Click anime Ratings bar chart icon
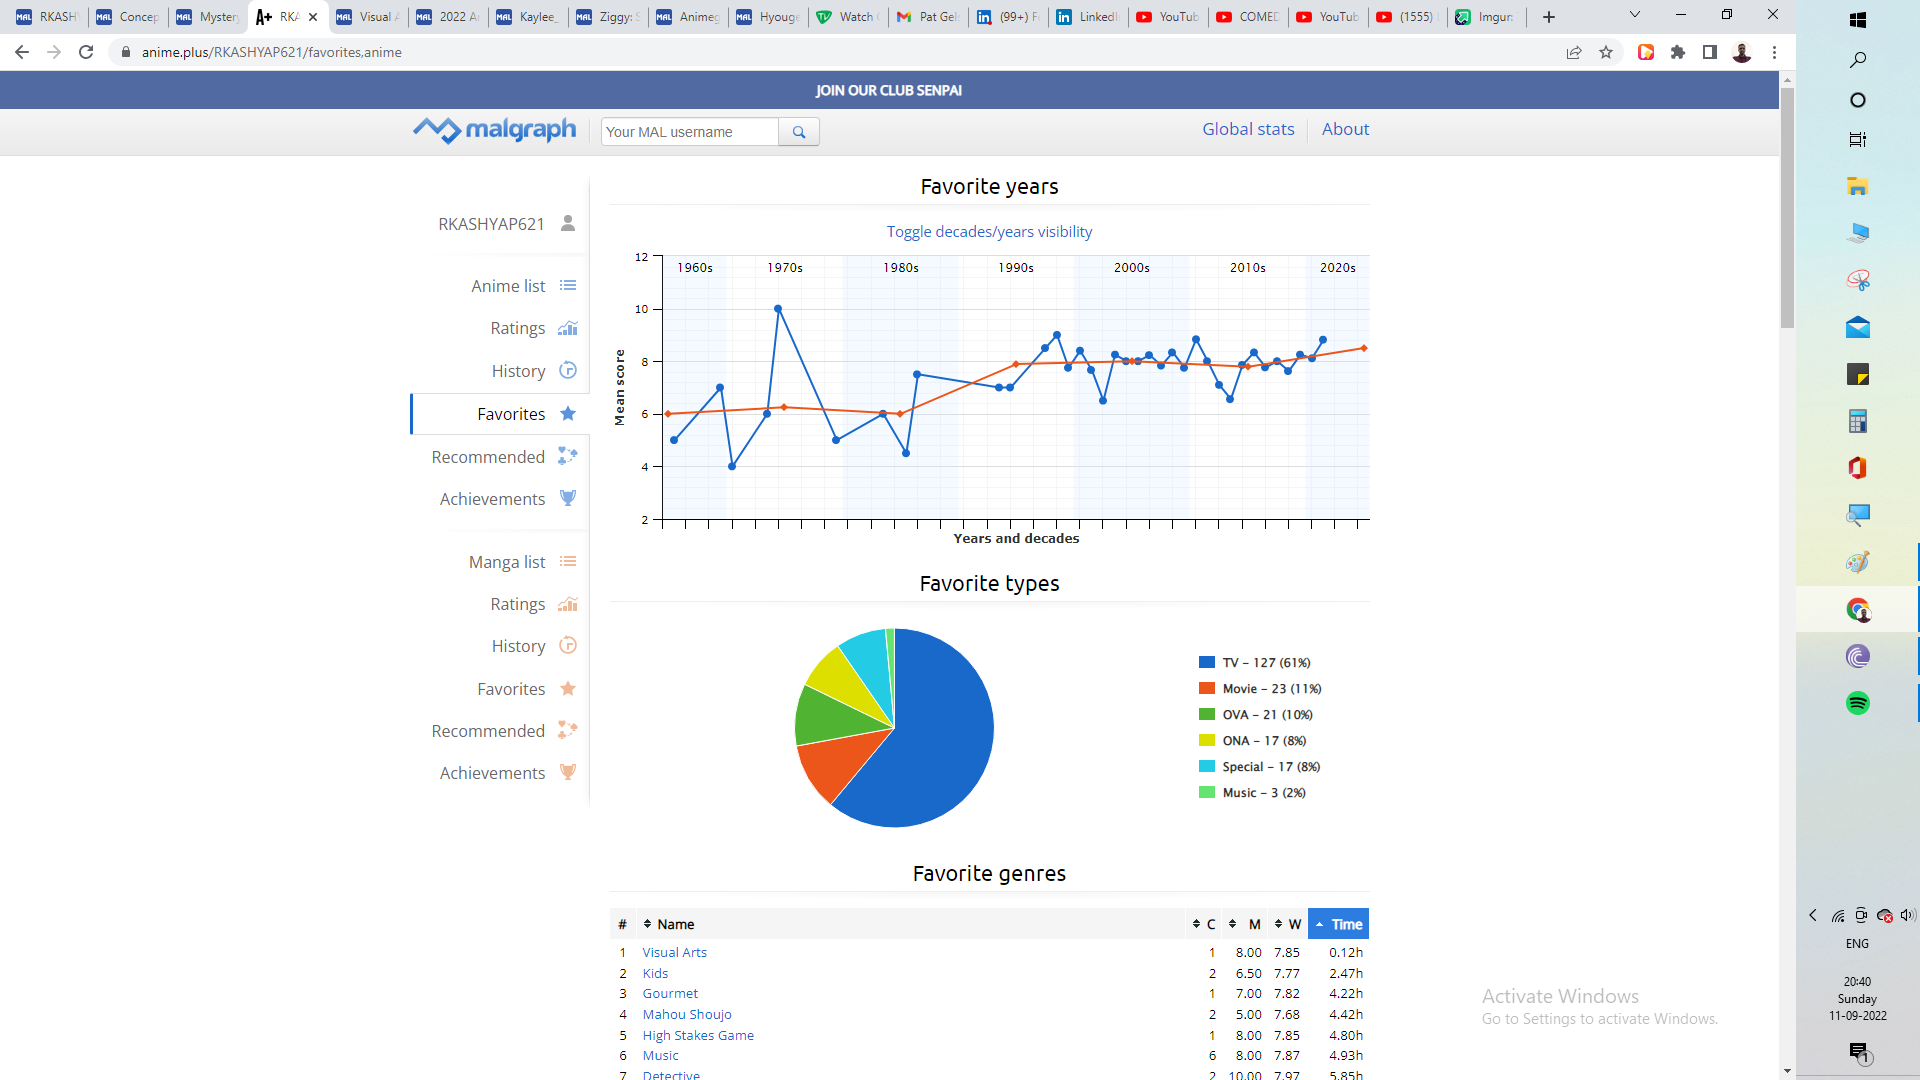Image resolution: width=1920 pixels, height=1080 pixels. pos(568,328)
